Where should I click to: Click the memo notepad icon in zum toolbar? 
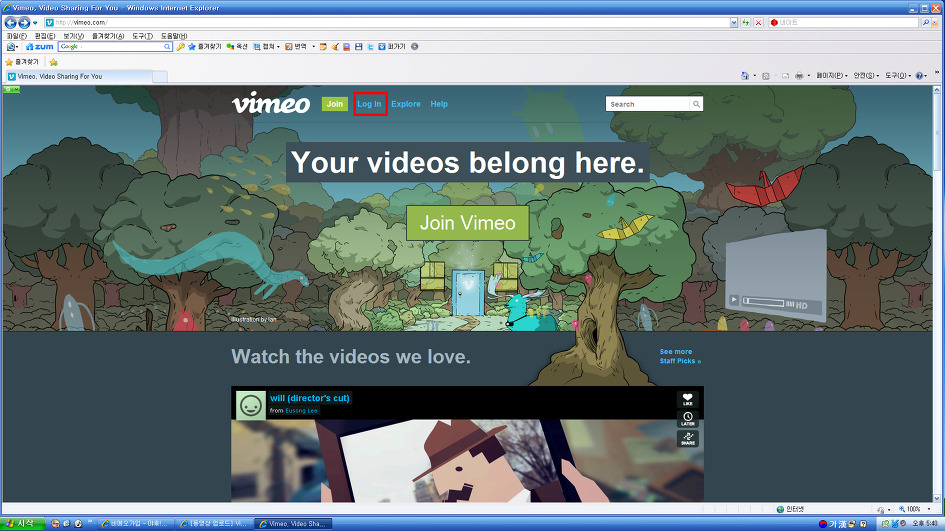[324, 46]
